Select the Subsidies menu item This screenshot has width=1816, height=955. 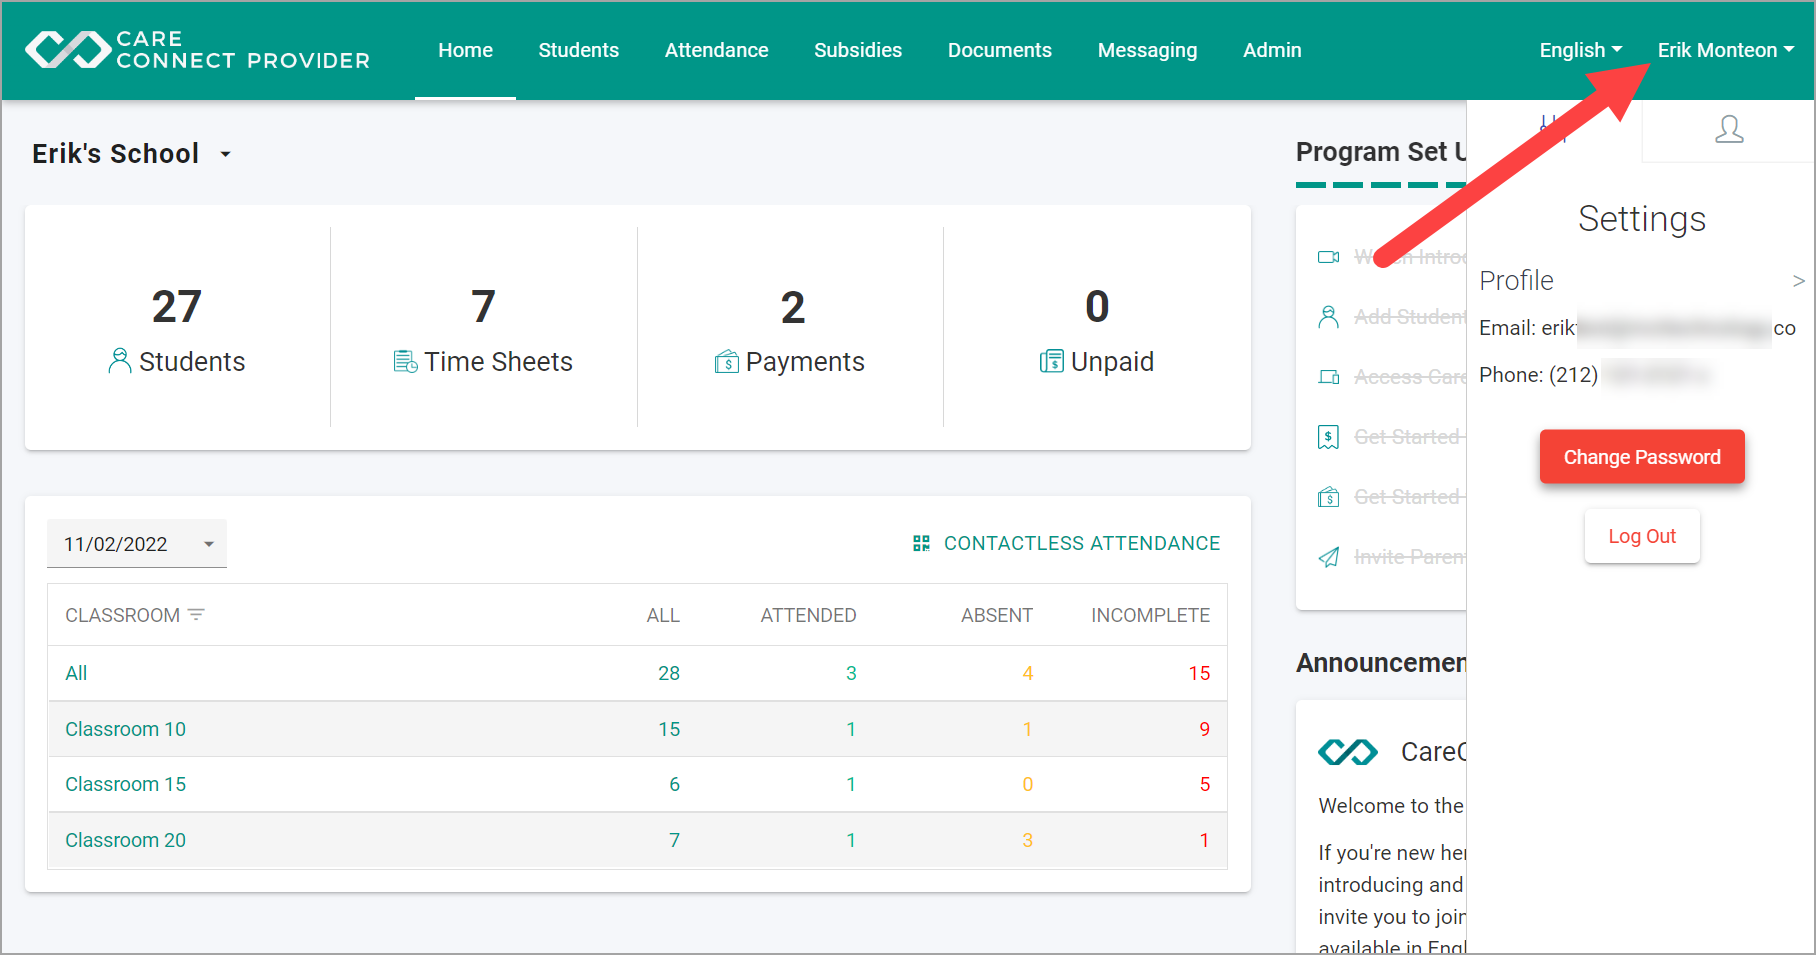pos(857,50)
